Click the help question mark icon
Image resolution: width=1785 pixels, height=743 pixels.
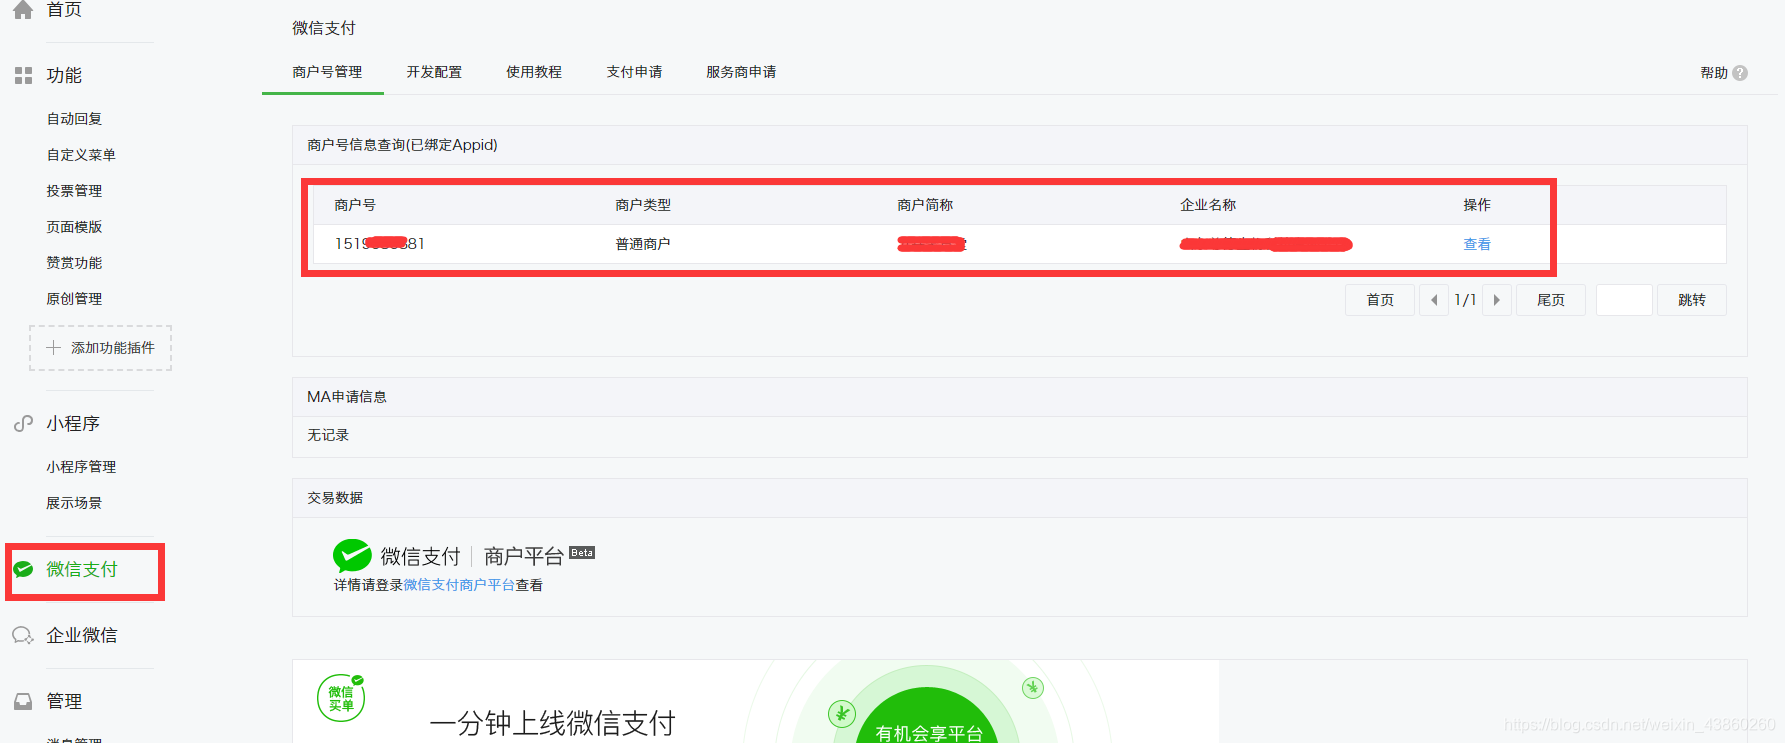(x=1740, y=73)
